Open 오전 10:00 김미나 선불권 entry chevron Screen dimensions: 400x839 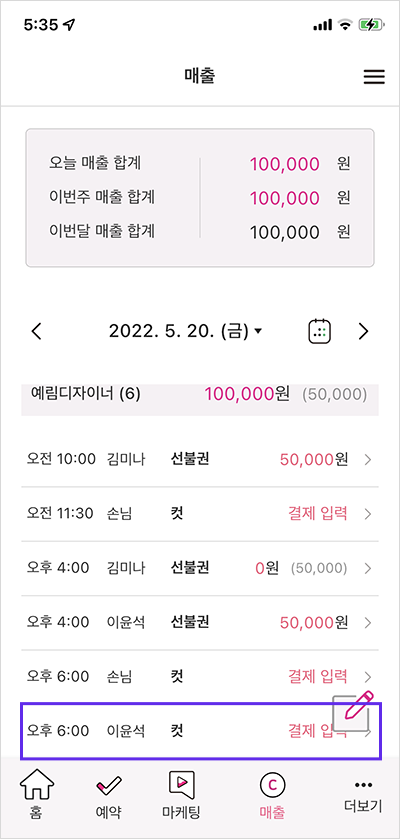(x=367, y=459)
